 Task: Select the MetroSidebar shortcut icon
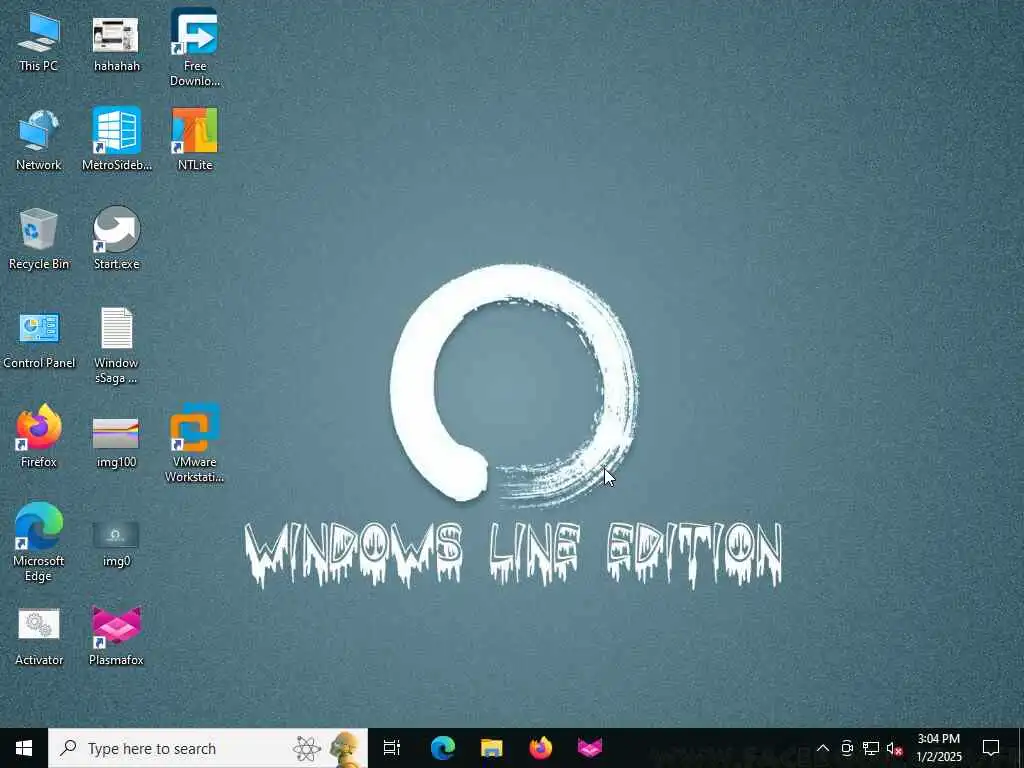(x=116, y=140)
